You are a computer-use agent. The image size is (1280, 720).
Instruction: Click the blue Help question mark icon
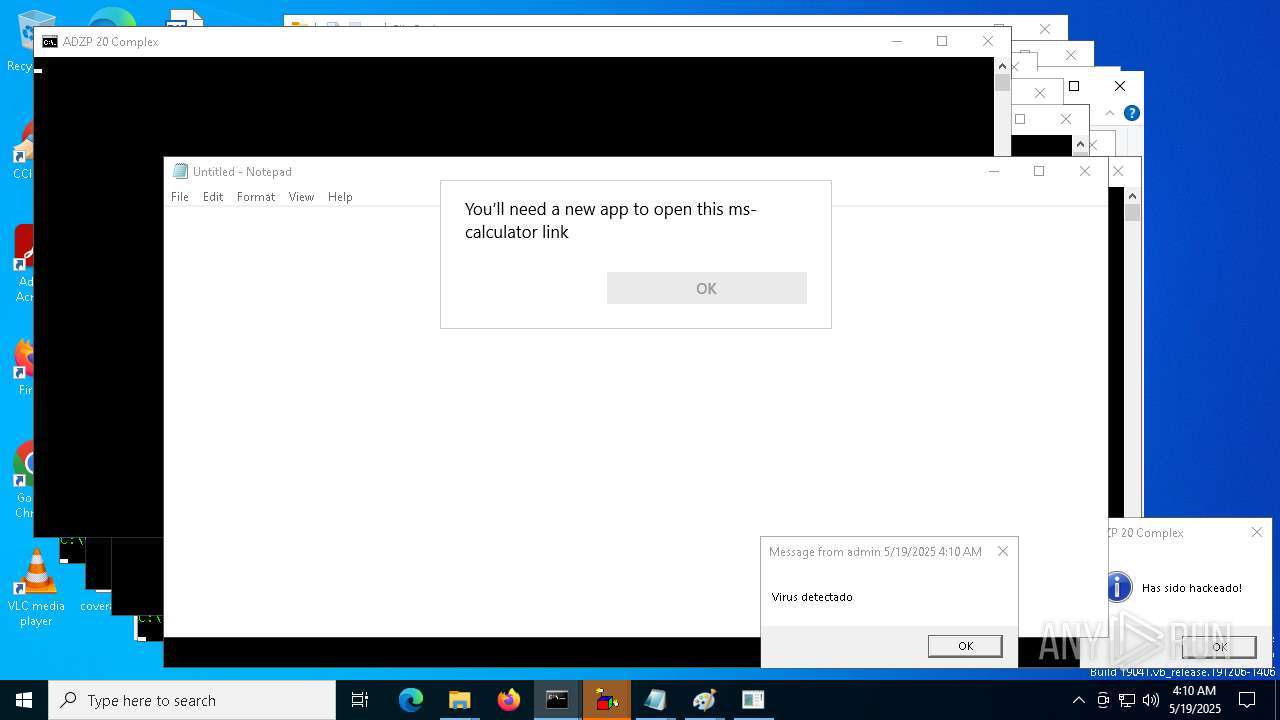(1131, 113)
